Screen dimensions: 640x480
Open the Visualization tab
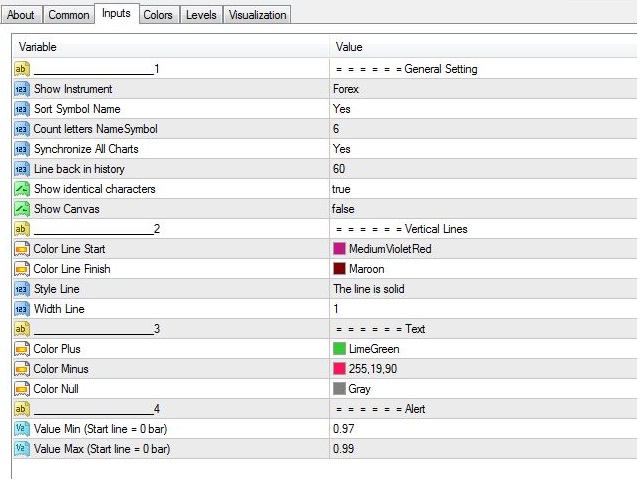[x=257, y=15]
